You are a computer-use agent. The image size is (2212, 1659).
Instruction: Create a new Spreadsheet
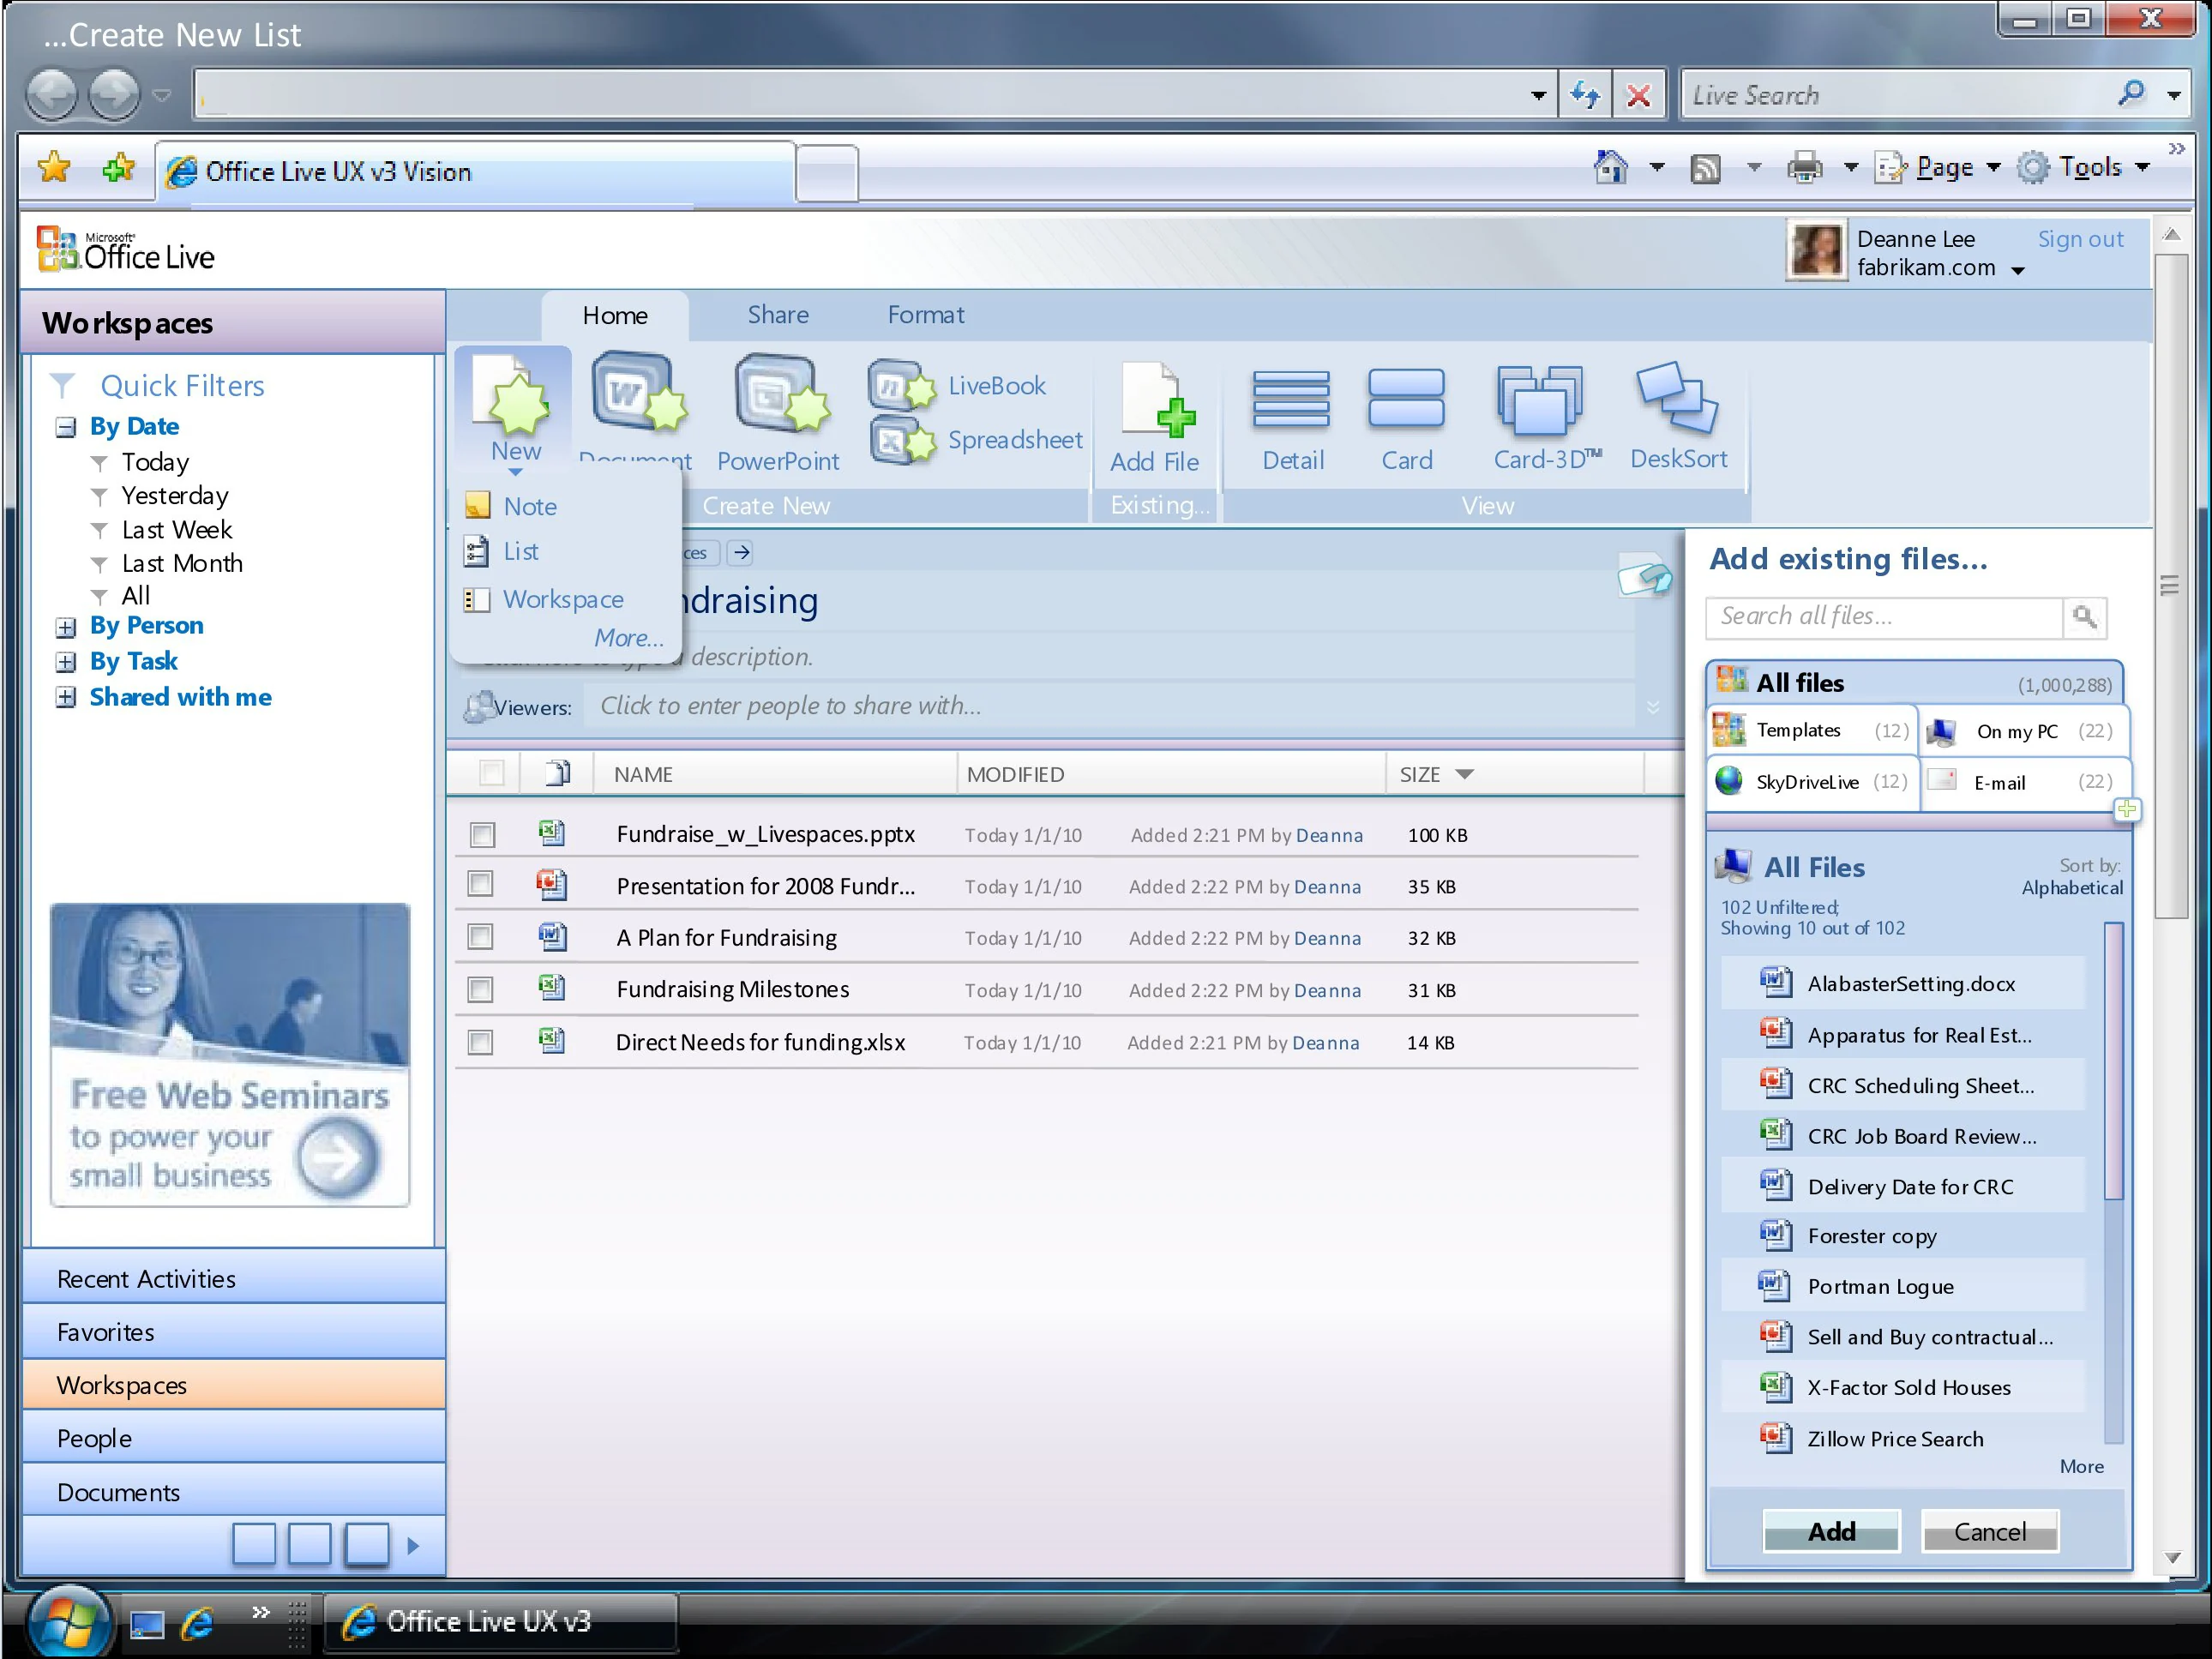click(x=975, y=440)
